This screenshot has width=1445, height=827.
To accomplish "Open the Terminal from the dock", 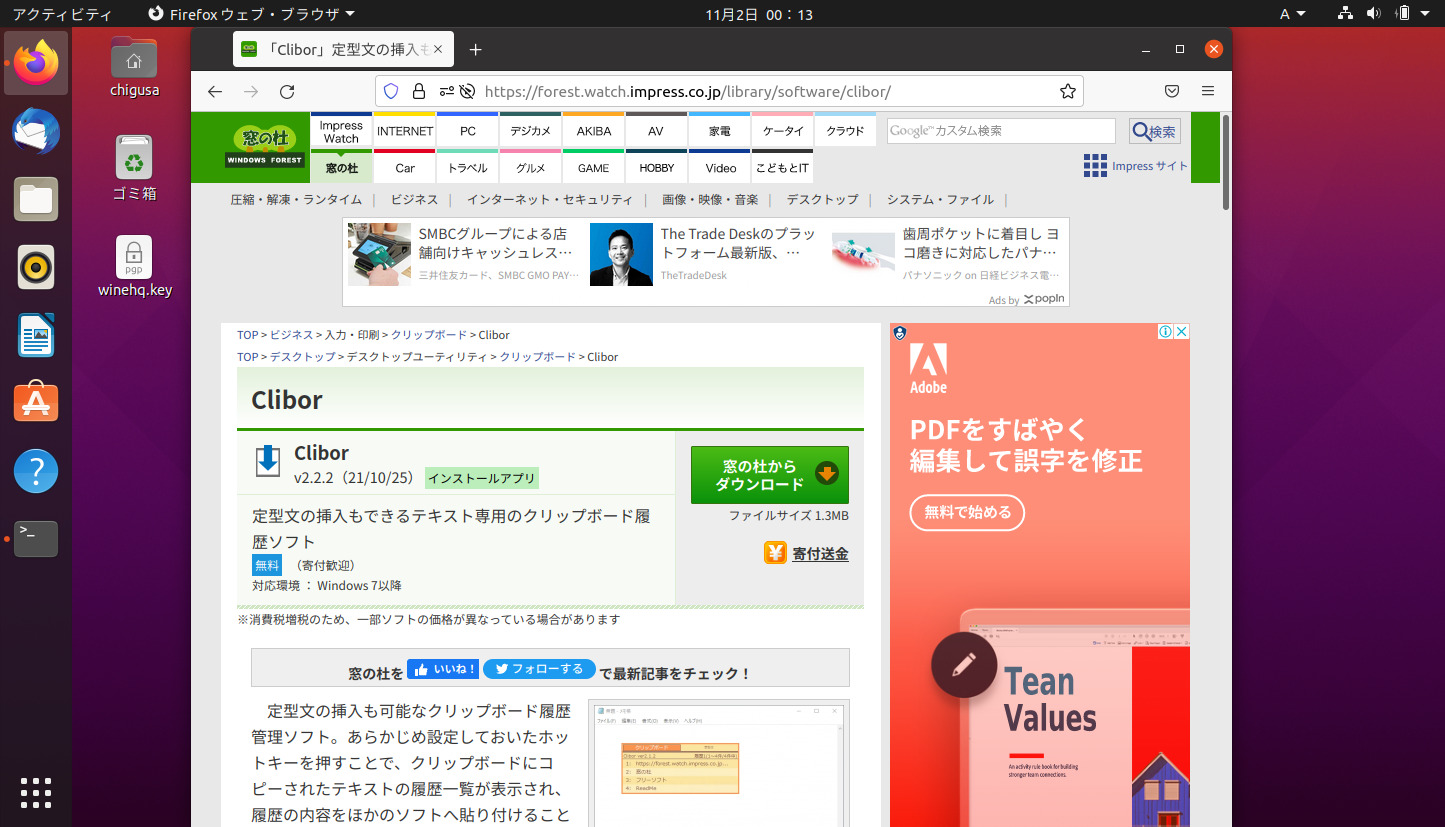I will click(x=36, y=539).
